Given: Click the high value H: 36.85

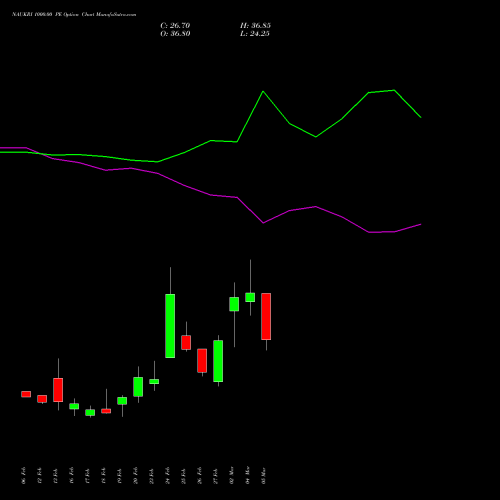Looking at the screenshot, I should [255, 26].
